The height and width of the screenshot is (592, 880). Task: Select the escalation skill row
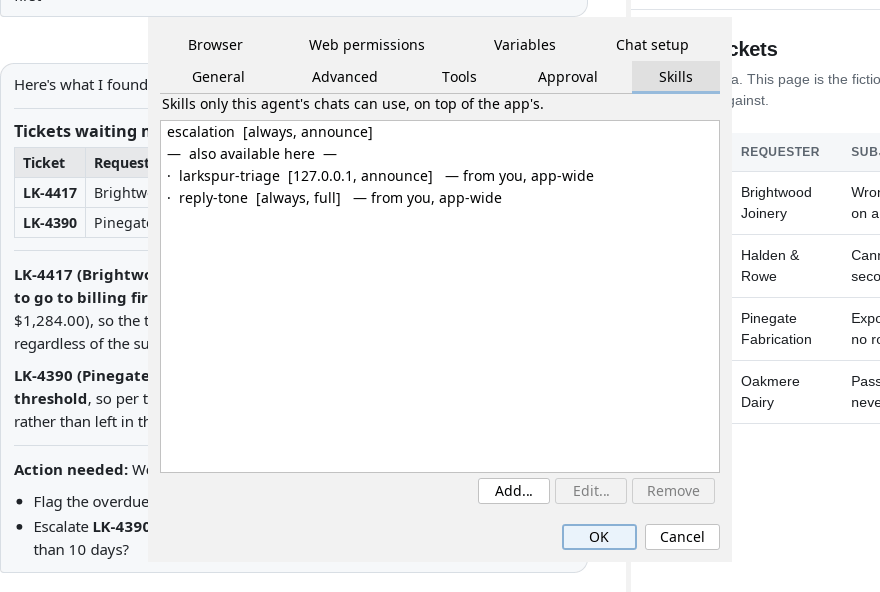(439, 132)
